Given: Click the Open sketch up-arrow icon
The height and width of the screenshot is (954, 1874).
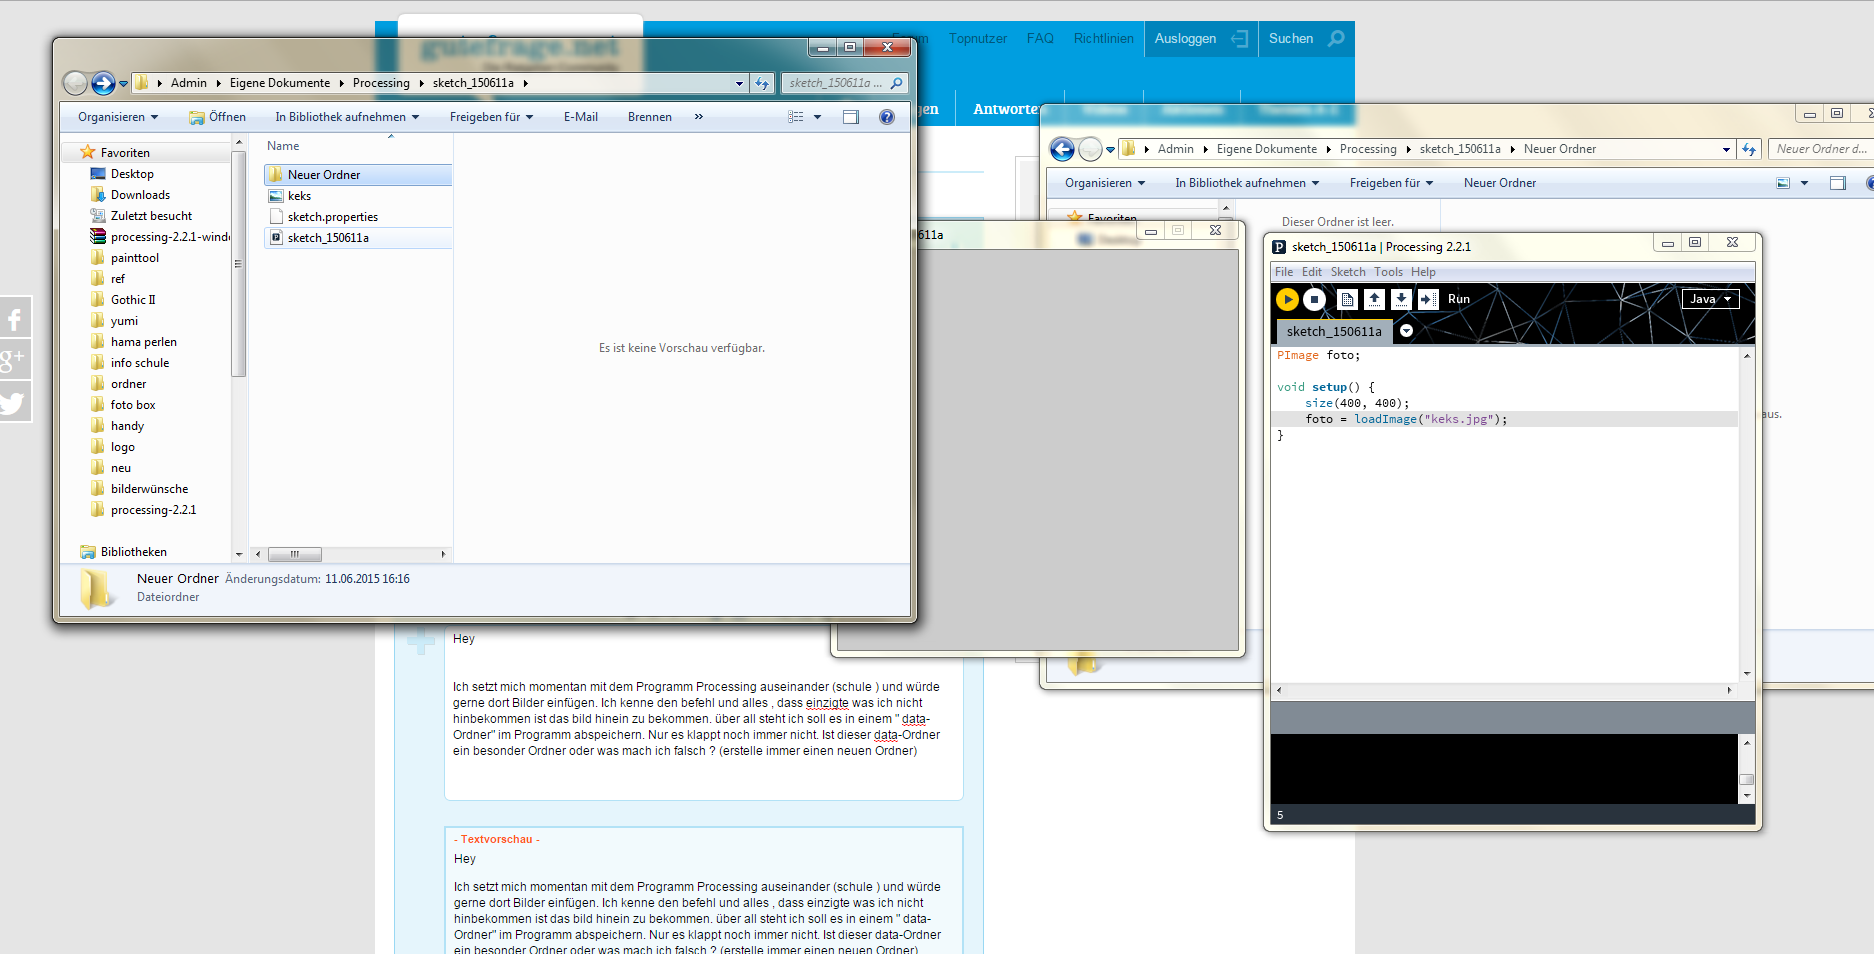Looking at the screenshot, I should (x=1374, y=299).
